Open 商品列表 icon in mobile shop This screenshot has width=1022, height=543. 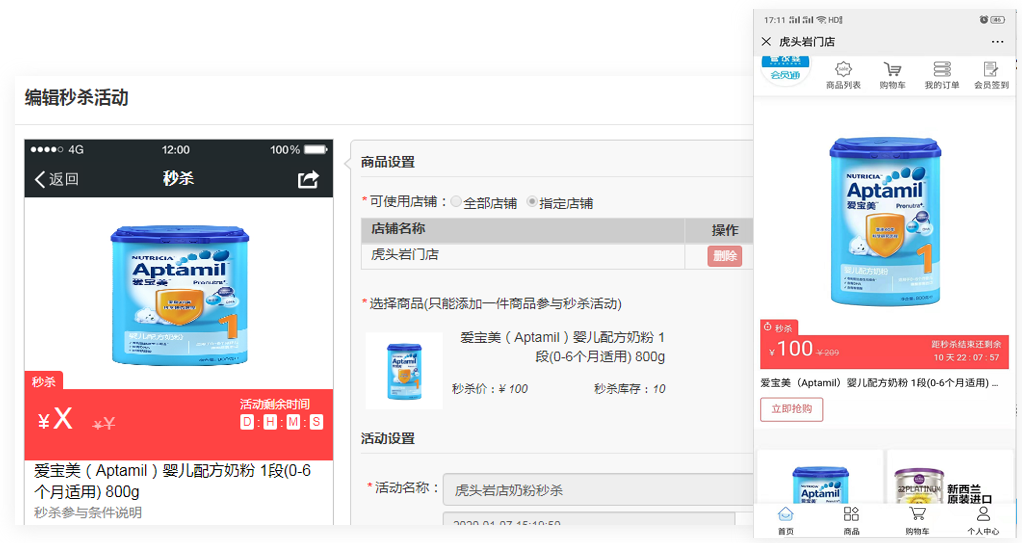tap(843, 76)
